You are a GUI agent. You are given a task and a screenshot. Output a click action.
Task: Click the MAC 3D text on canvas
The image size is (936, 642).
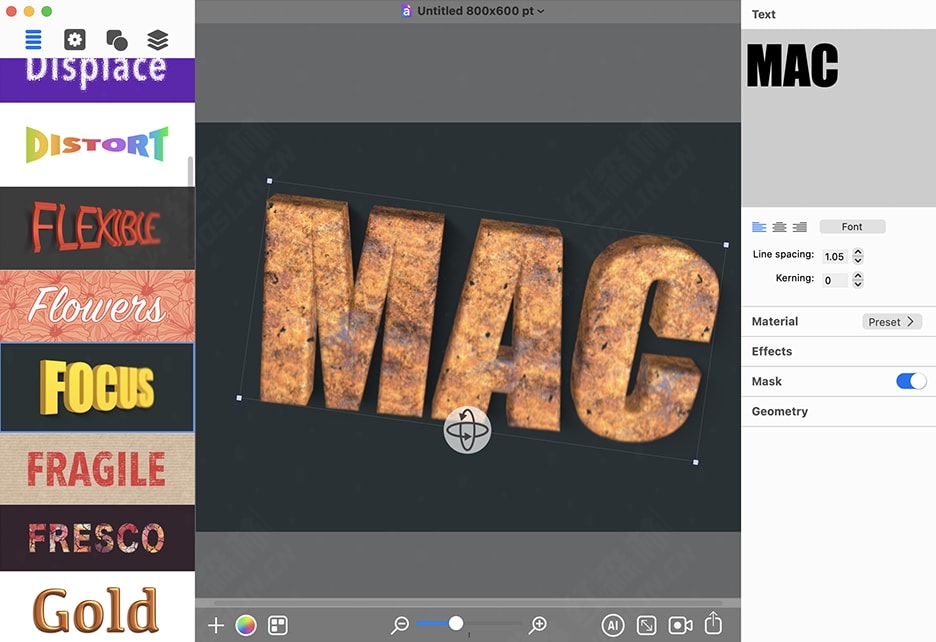click(x=489, y=317)
